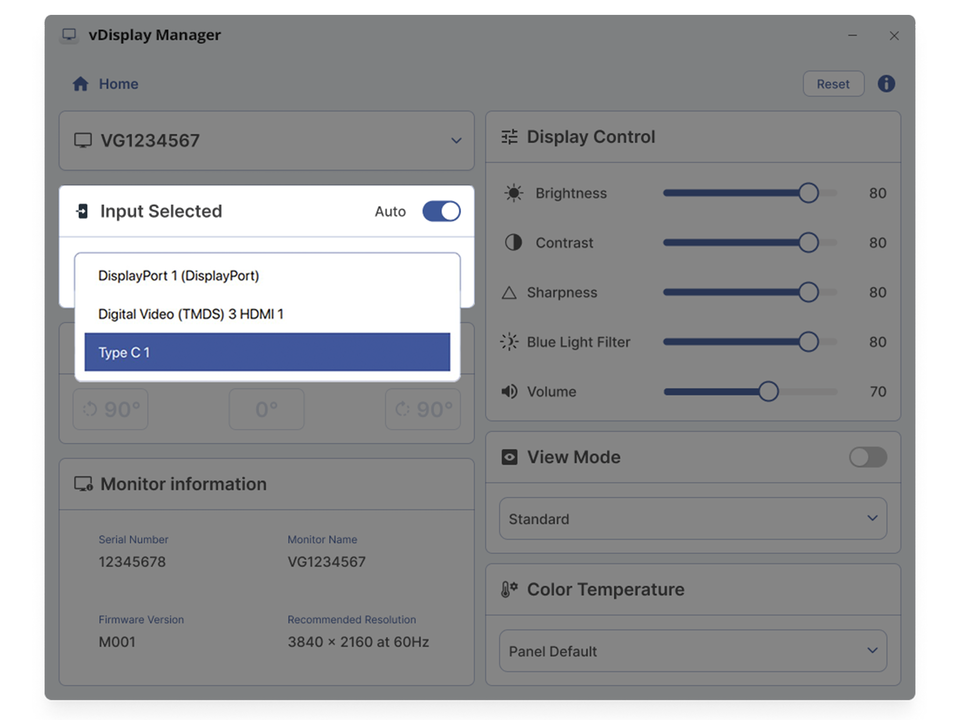Click the Color Temperature thermometer icon
Image resolution: width=960 pixels, height=720 pixels.
509,590
